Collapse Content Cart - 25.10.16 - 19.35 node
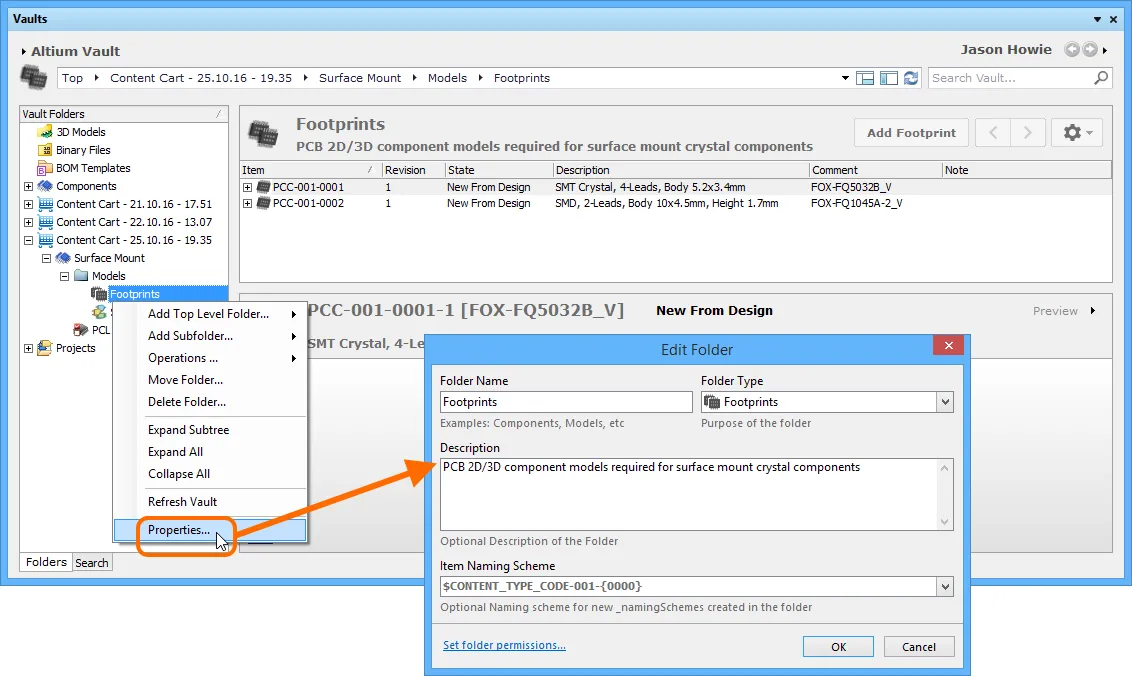The height and width of the screenshot is (676, 1132). (28, 240)
